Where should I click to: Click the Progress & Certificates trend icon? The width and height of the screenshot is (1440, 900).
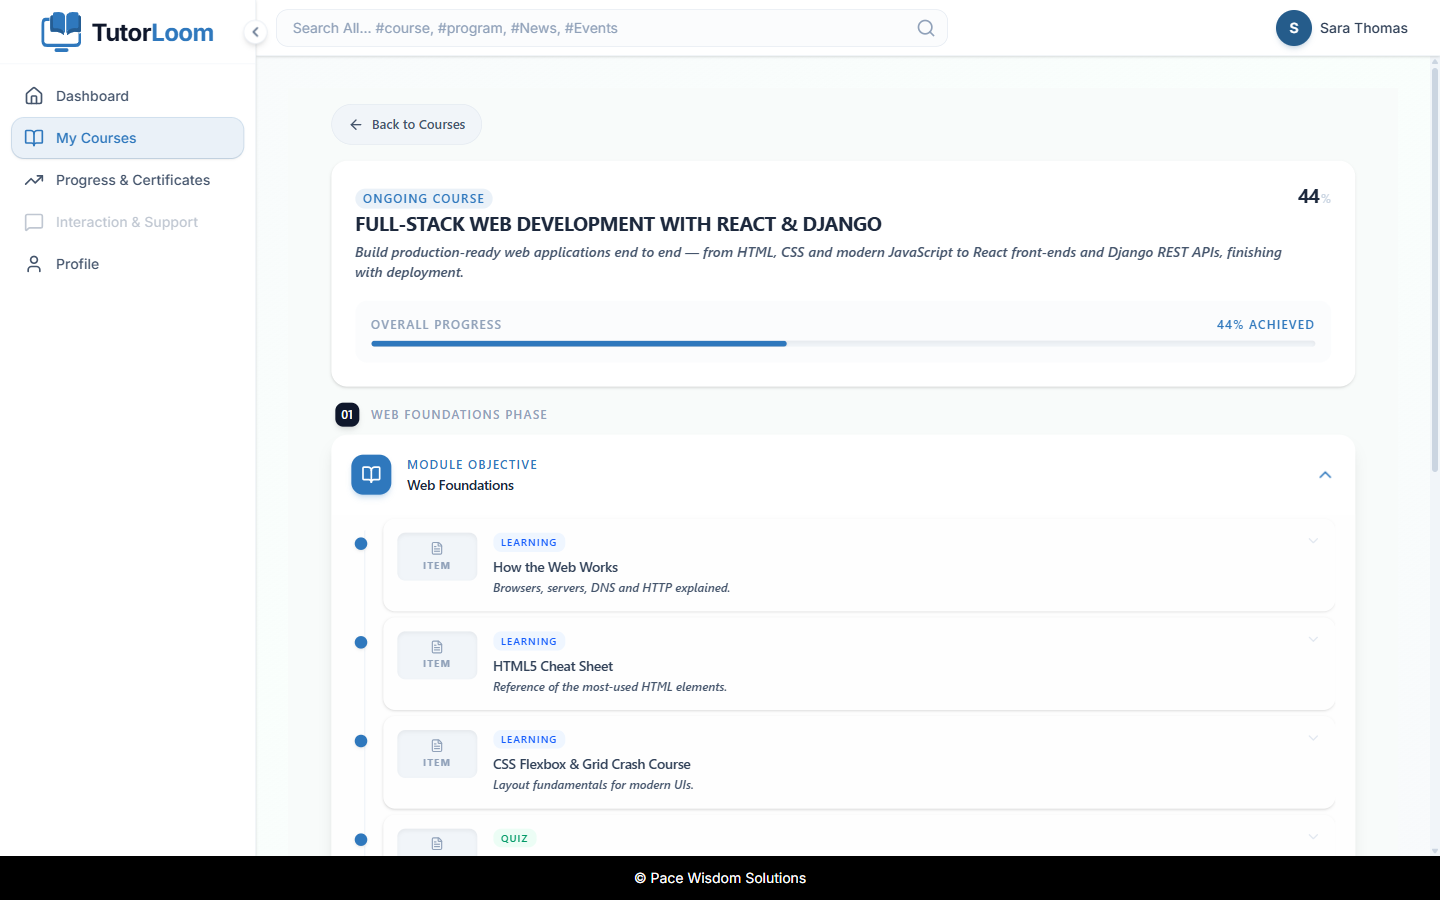tap(34, 180)
